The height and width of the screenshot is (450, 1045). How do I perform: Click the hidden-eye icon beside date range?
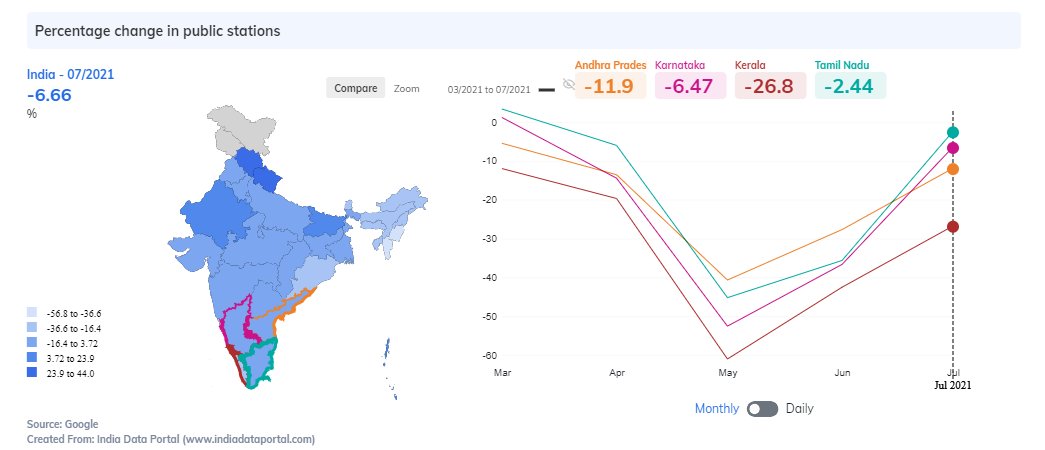point(568,84)
